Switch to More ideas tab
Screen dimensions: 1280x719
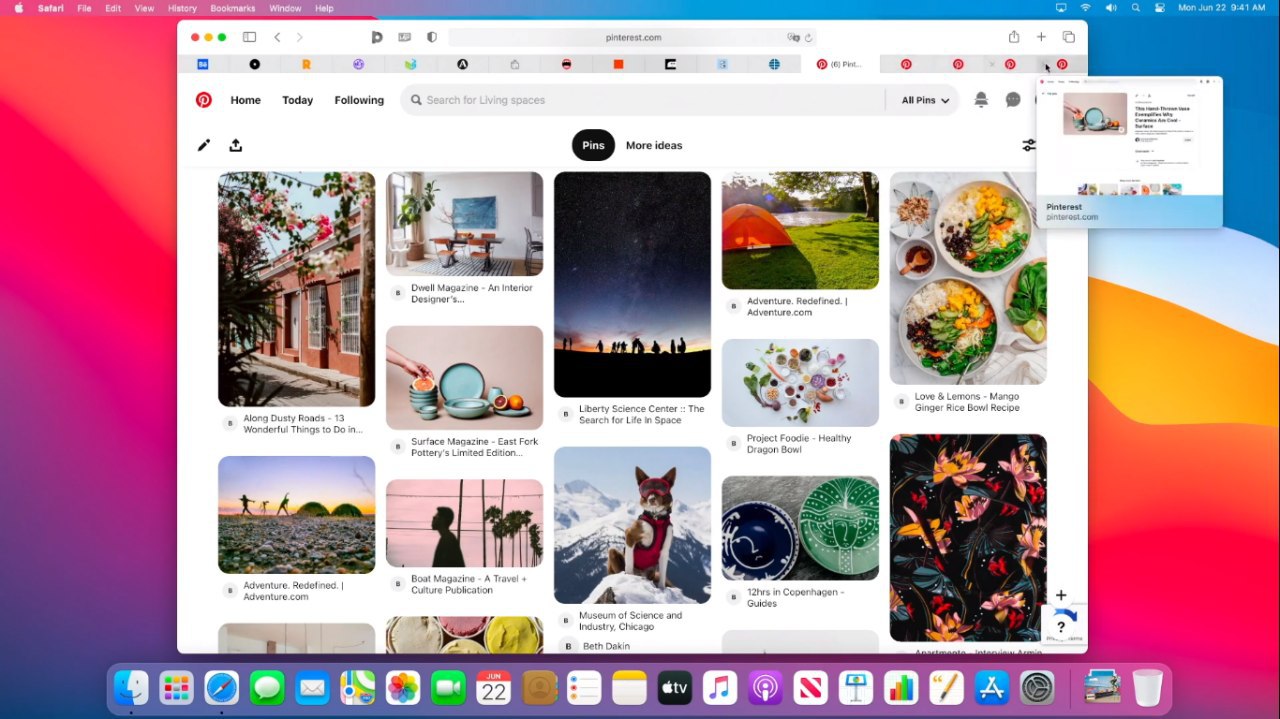654,145
